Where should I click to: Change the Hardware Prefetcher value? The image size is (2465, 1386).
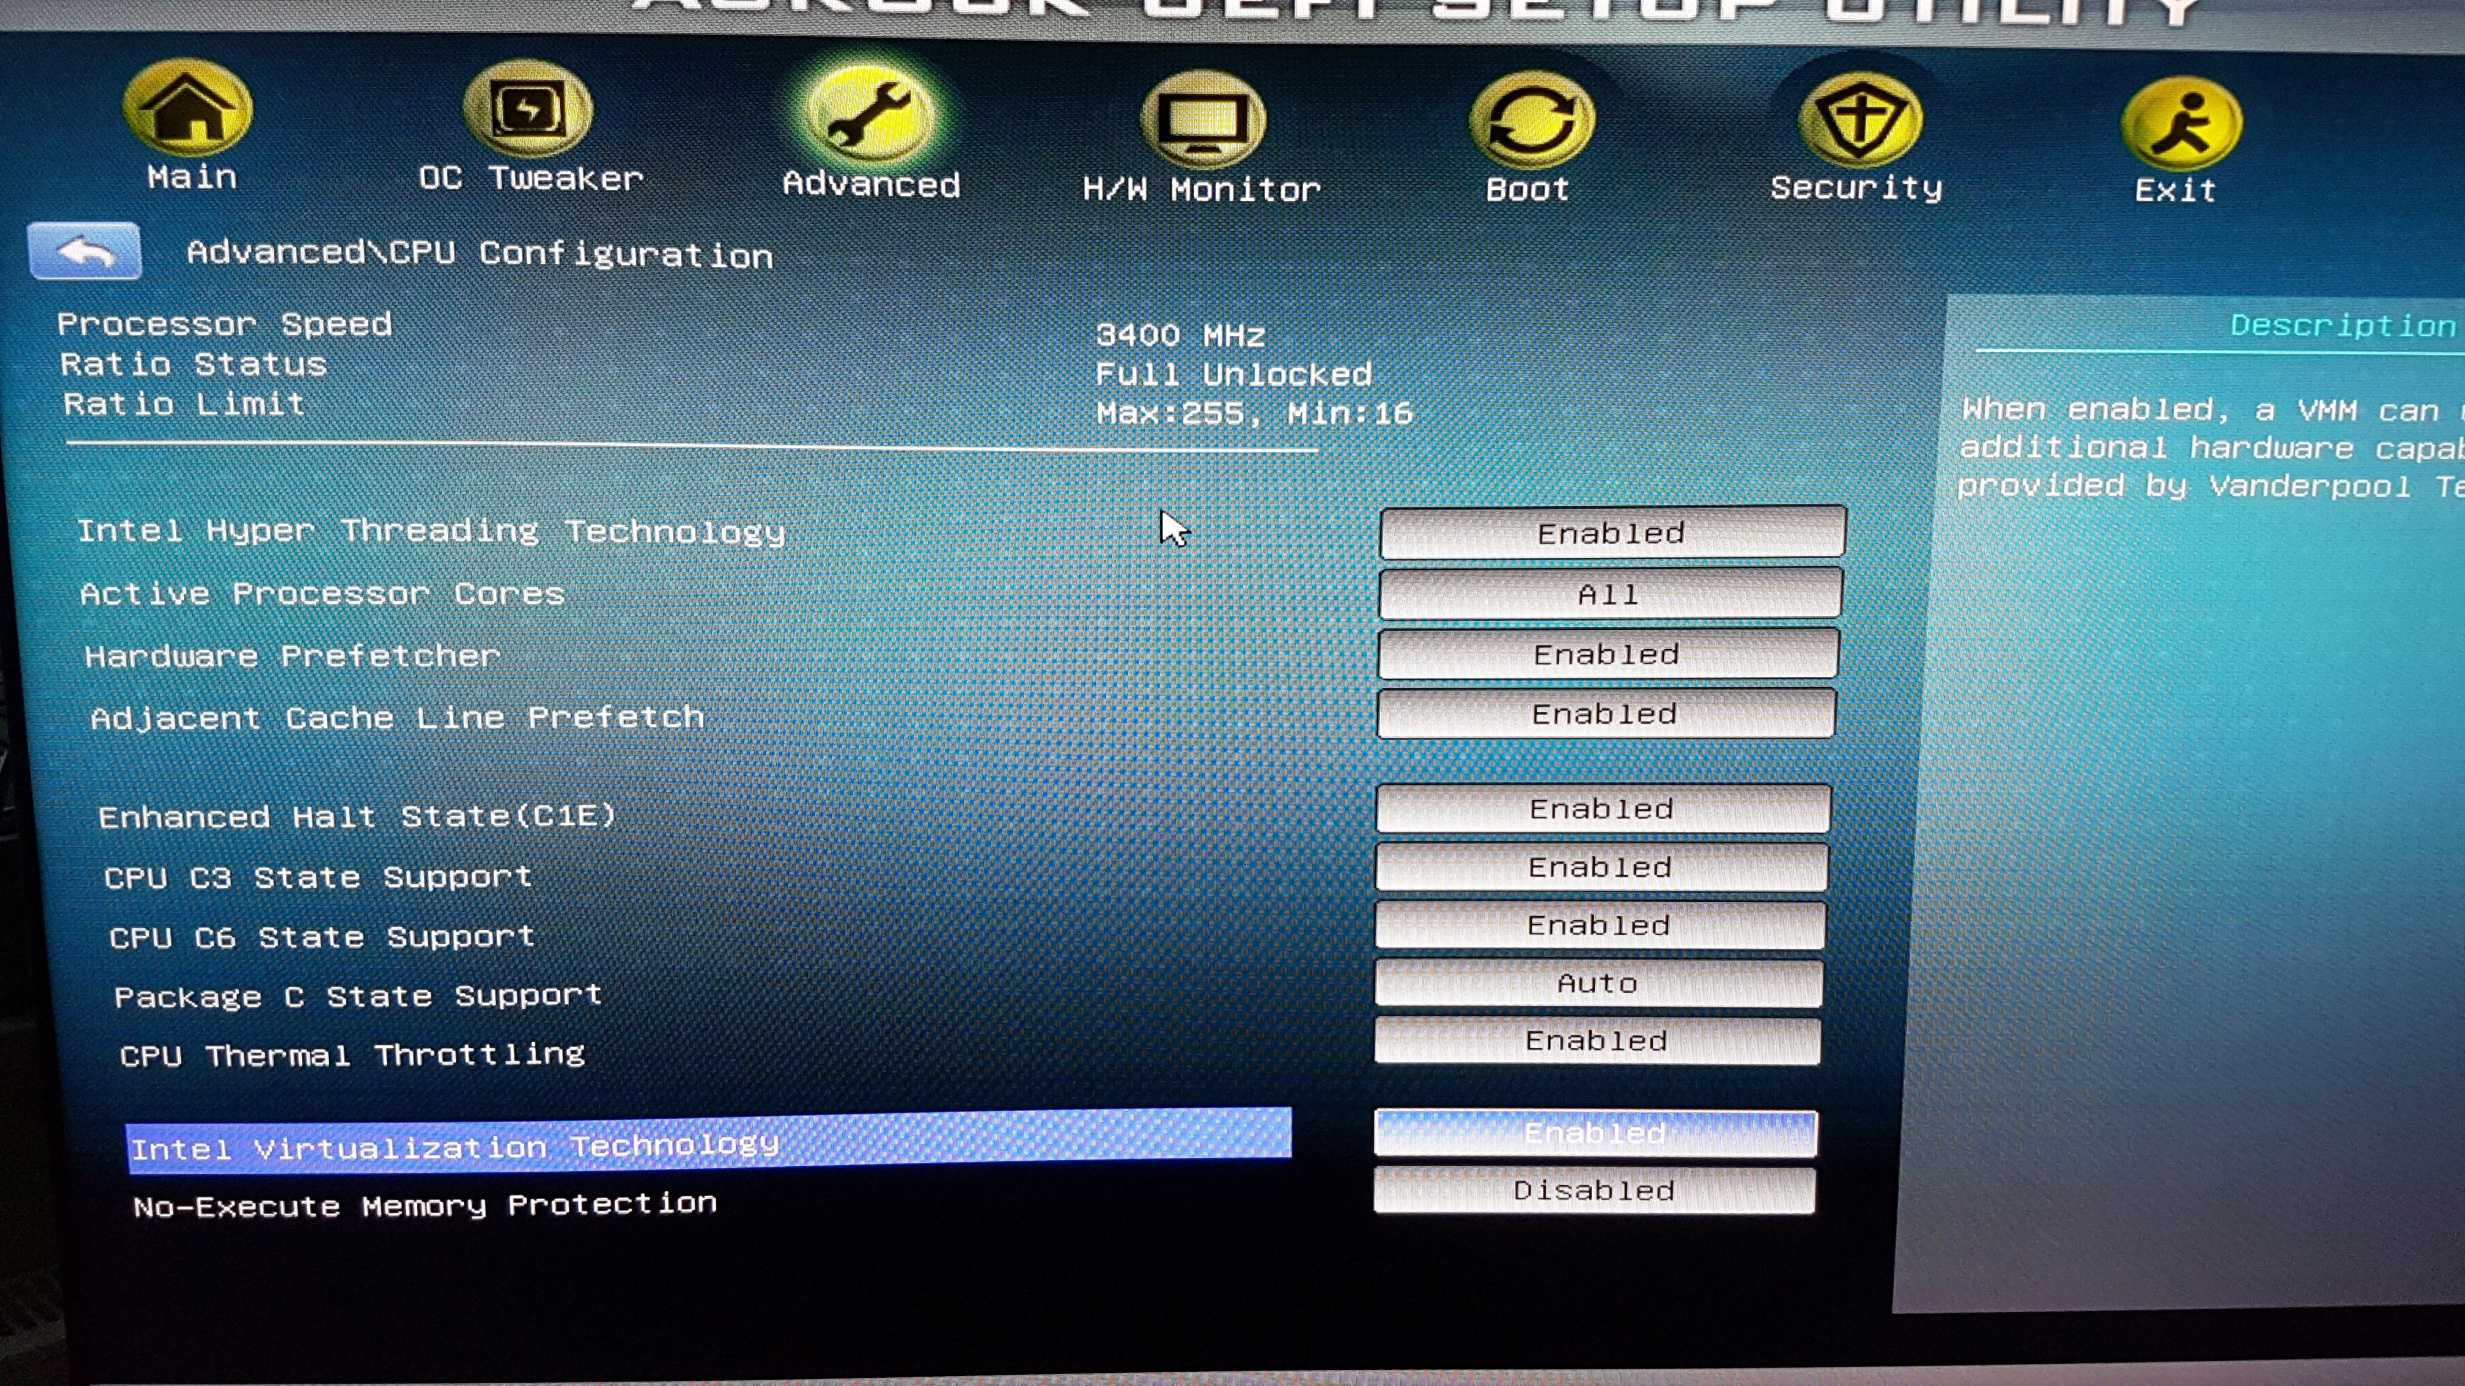pos(1608,654)
